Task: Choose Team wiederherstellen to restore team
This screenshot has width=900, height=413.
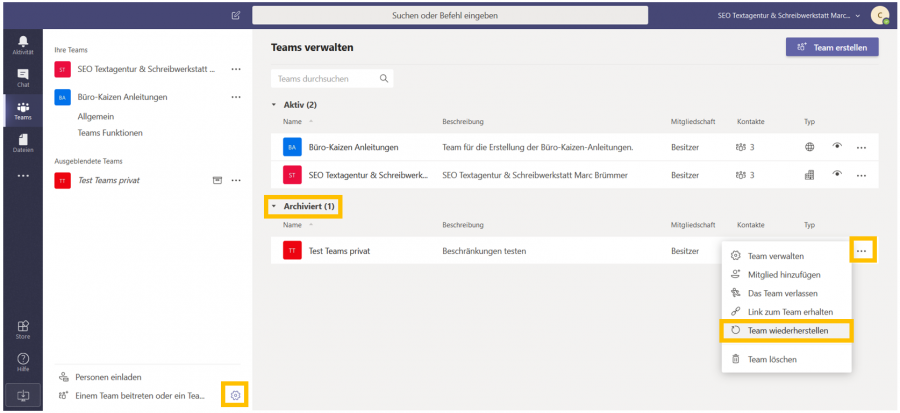Action: click(x=786, y=330)
